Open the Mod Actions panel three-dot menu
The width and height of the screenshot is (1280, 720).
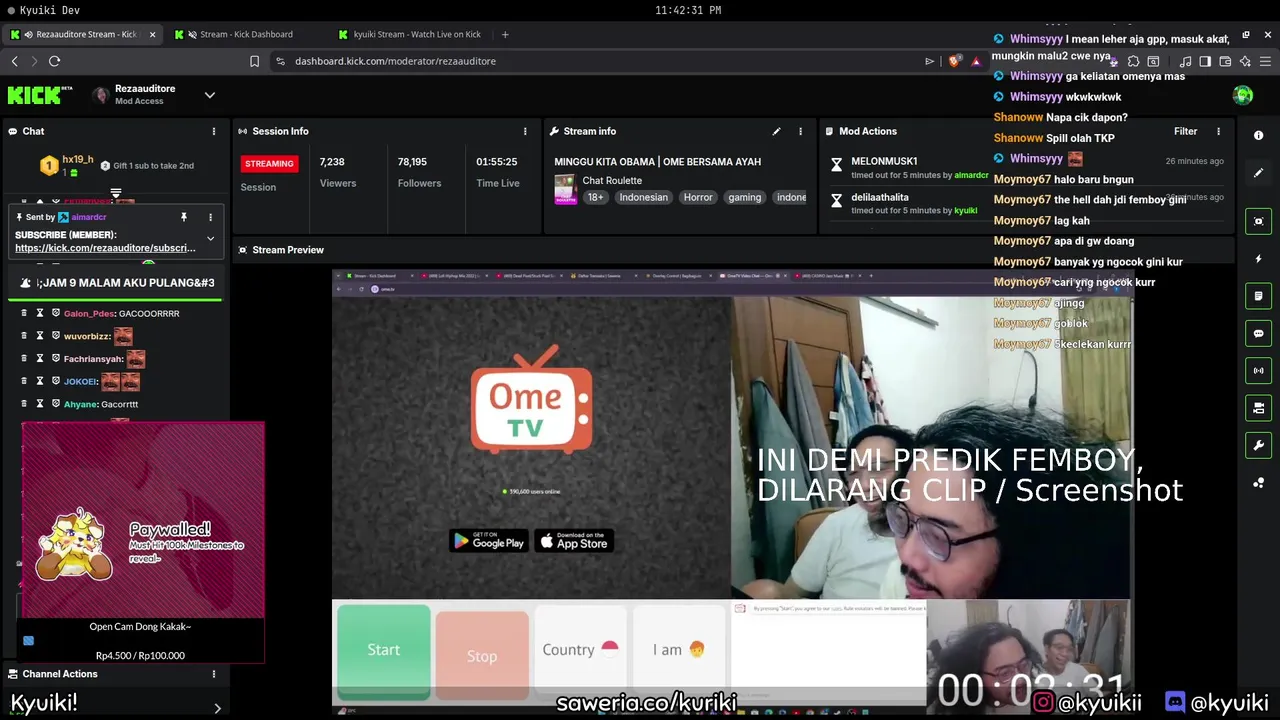point(1218,131)
